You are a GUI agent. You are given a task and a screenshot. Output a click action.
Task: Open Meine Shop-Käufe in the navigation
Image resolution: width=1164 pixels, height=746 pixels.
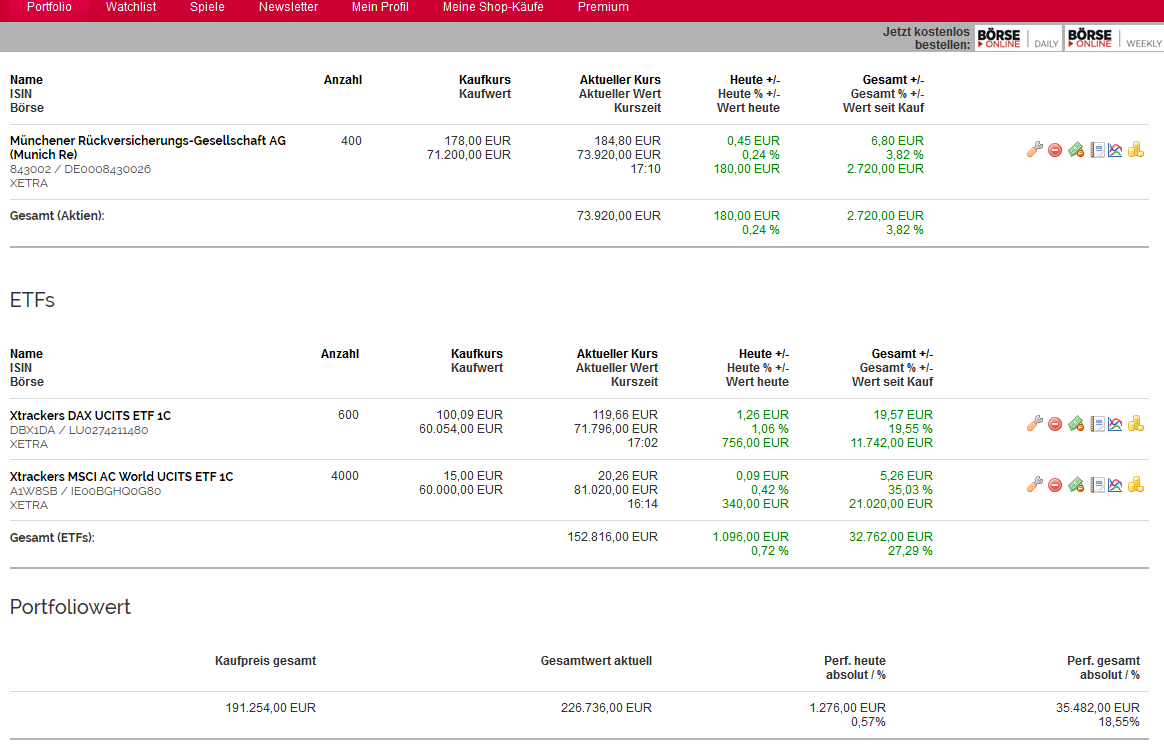(x=493, y=7)
